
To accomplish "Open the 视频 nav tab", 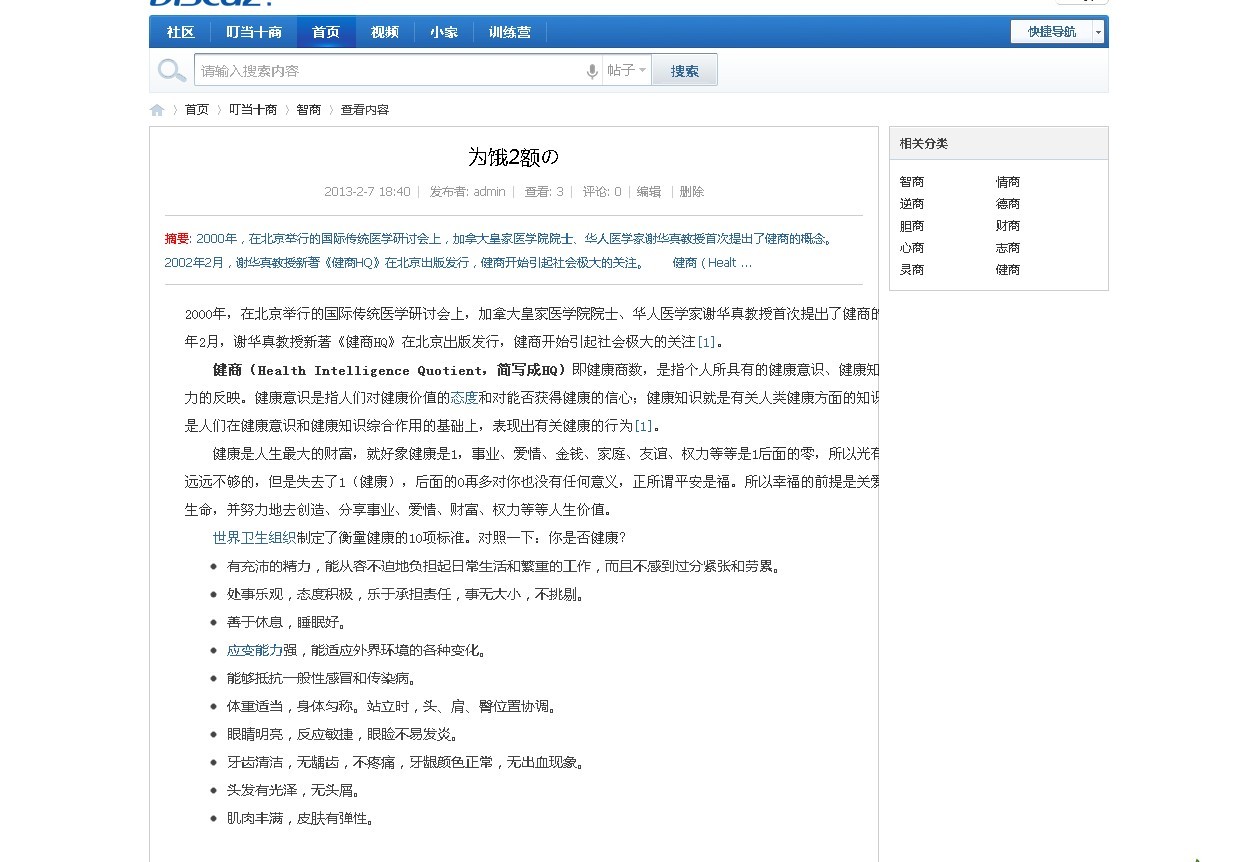I will pyautogui.click(x=385, y=32).
